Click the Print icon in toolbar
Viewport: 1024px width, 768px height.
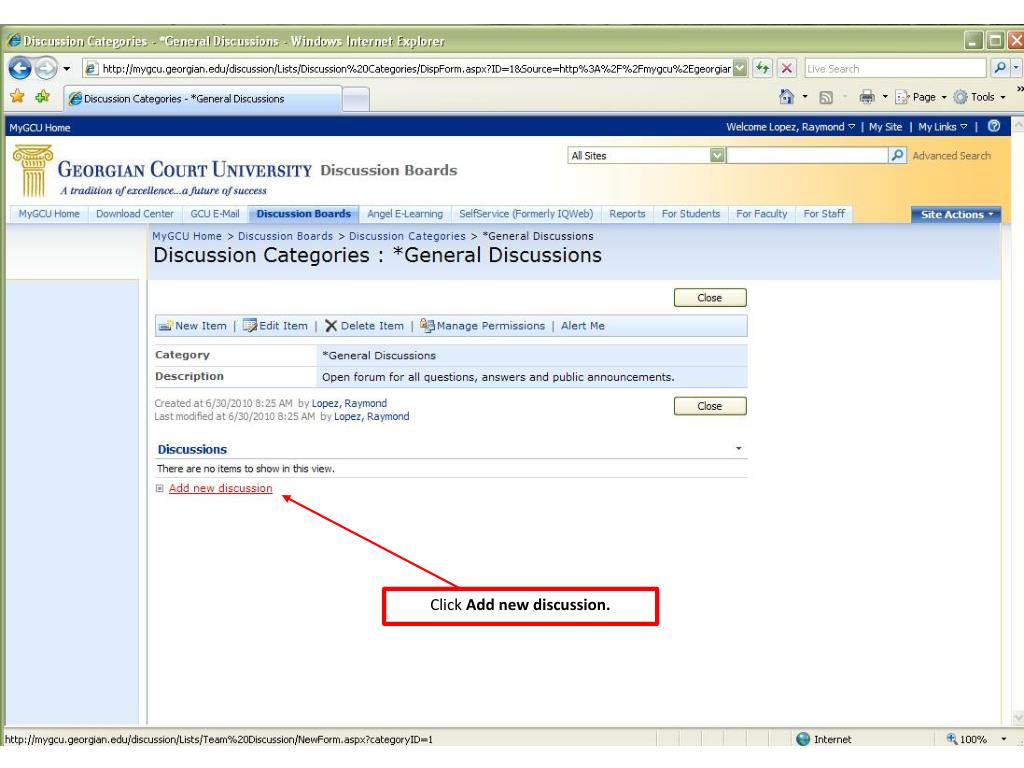(867, 97)
